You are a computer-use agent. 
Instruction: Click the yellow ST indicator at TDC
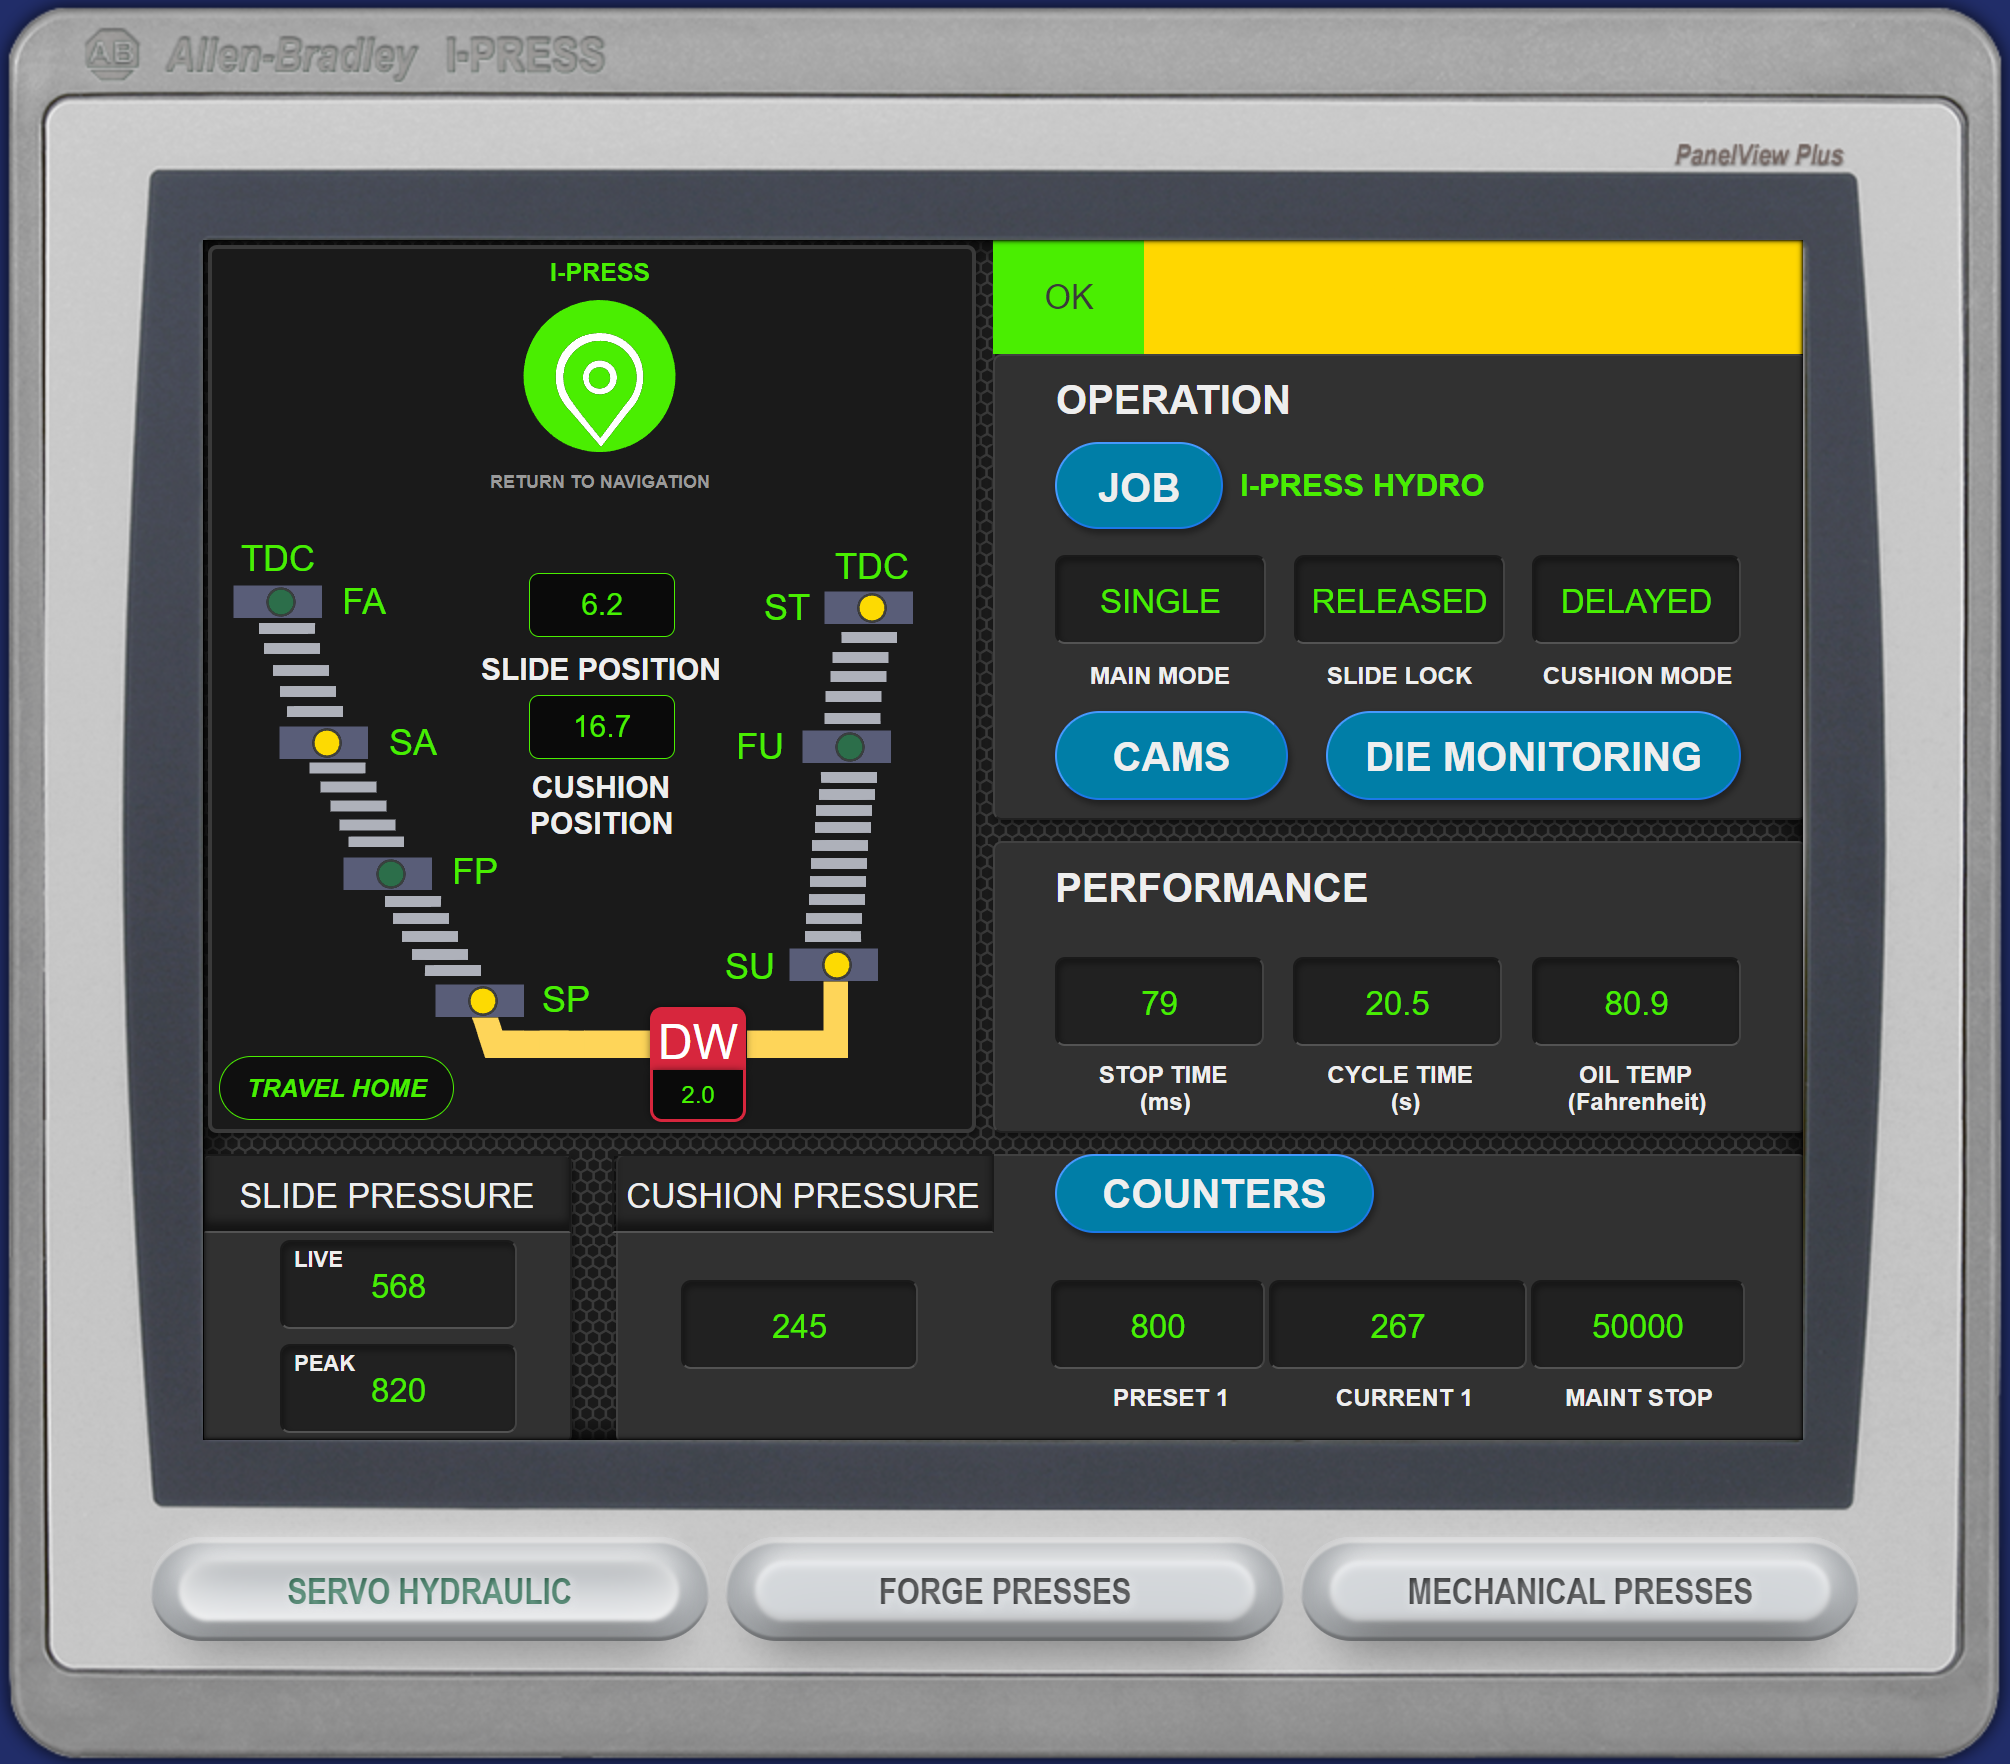point(871,607)
